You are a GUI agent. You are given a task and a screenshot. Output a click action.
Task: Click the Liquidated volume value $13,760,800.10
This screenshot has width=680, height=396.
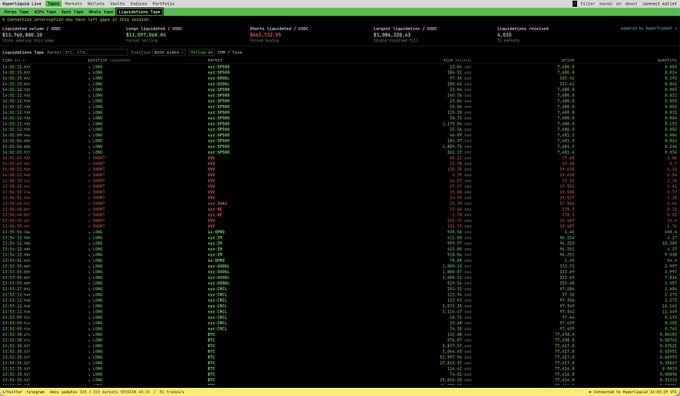coord(22,35)
